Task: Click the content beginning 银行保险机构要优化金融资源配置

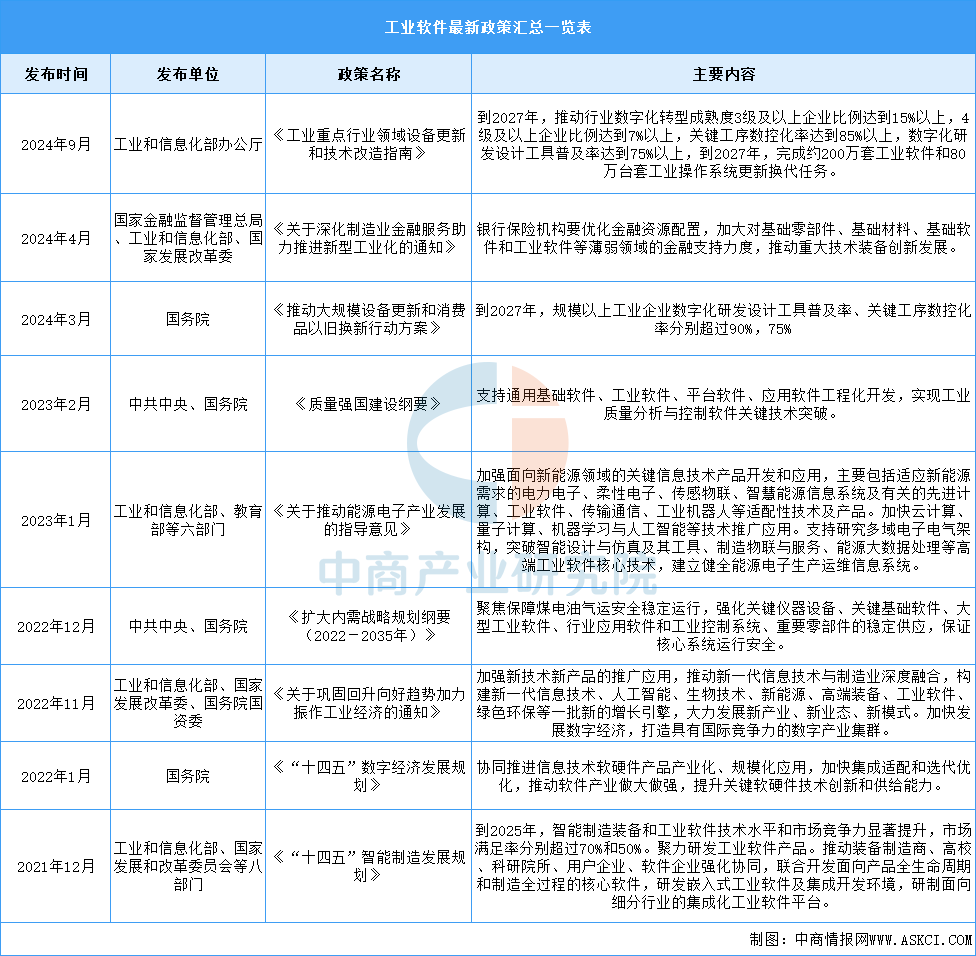Action: click(723, 238)
